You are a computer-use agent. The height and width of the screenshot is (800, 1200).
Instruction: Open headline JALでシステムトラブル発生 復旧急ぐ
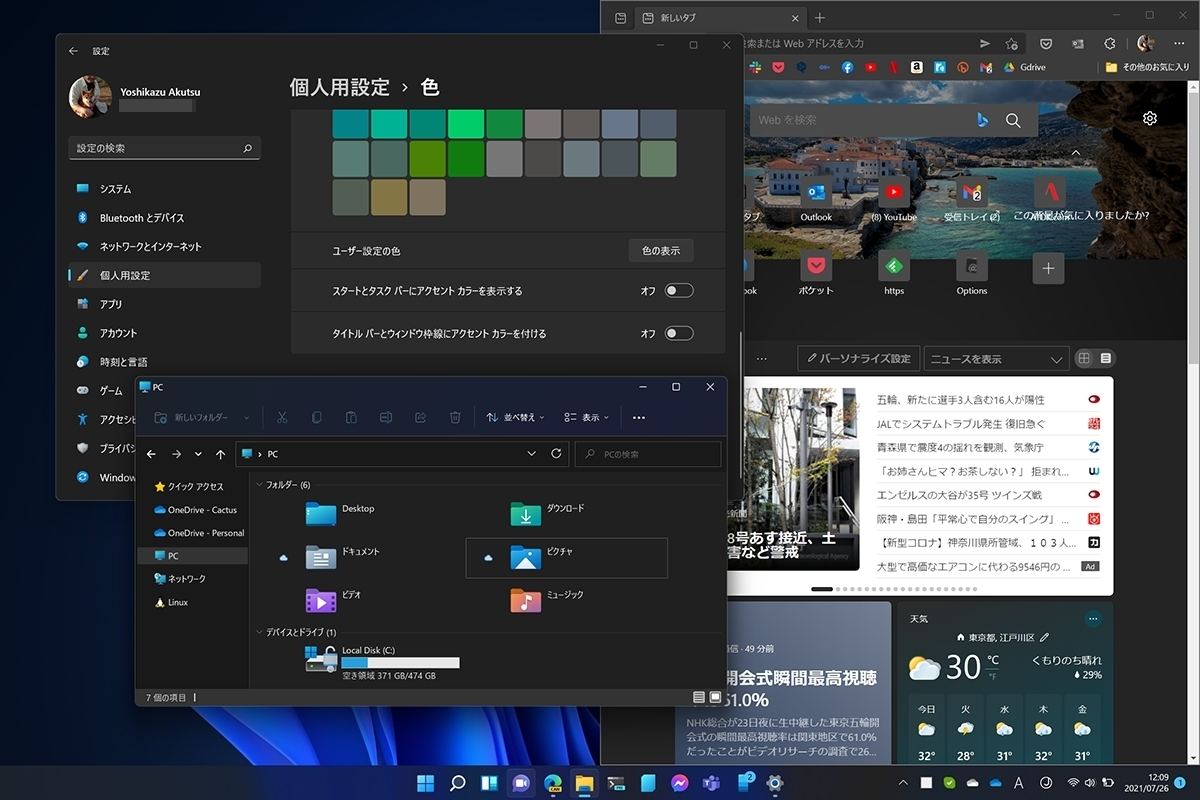coord(961,423)
